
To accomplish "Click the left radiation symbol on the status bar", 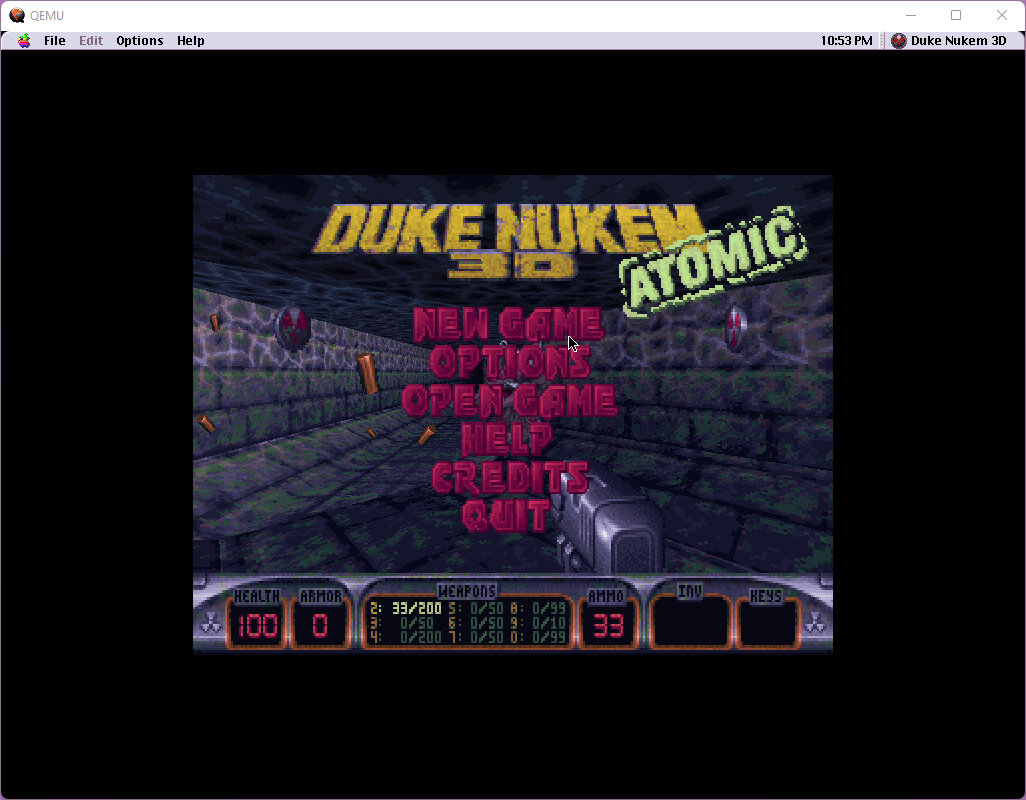I will pos(210,624).
